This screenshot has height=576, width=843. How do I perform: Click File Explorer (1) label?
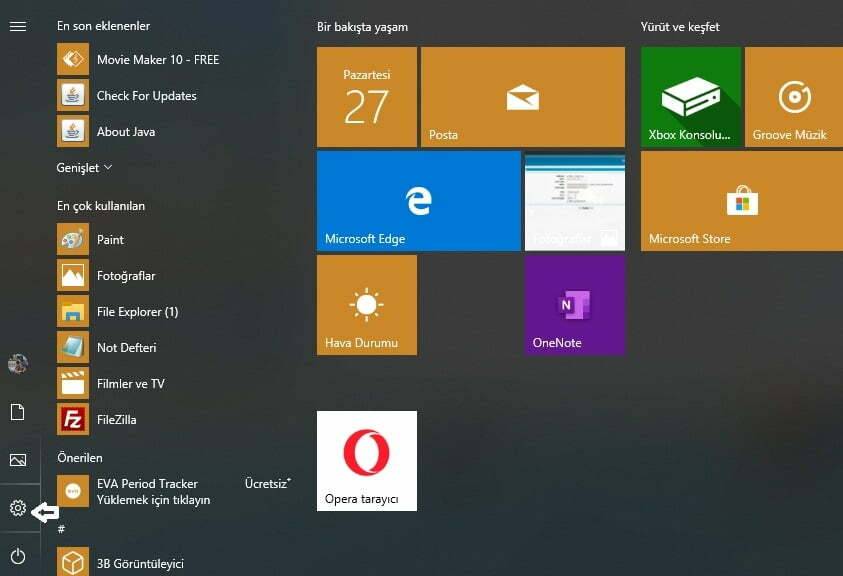(x=138, y=312)
